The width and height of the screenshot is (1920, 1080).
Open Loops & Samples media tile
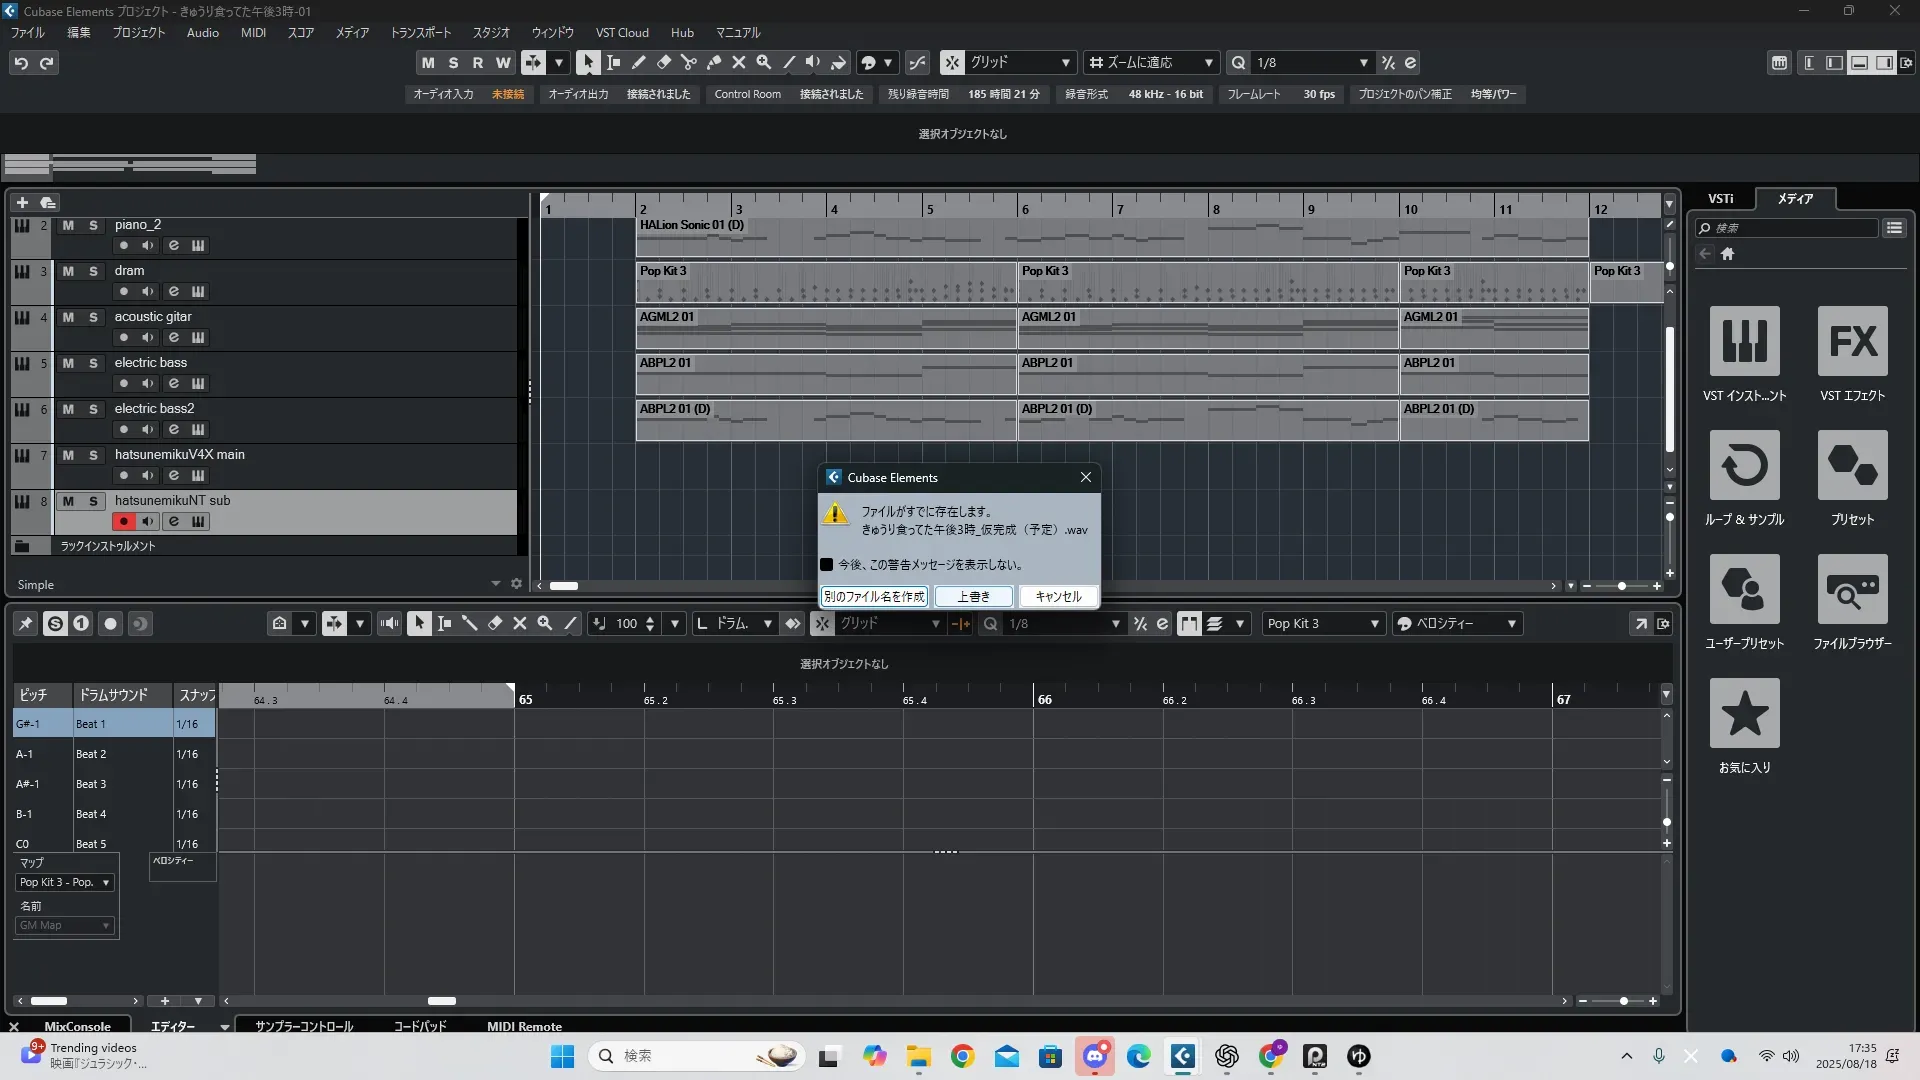coord(1744,466)
